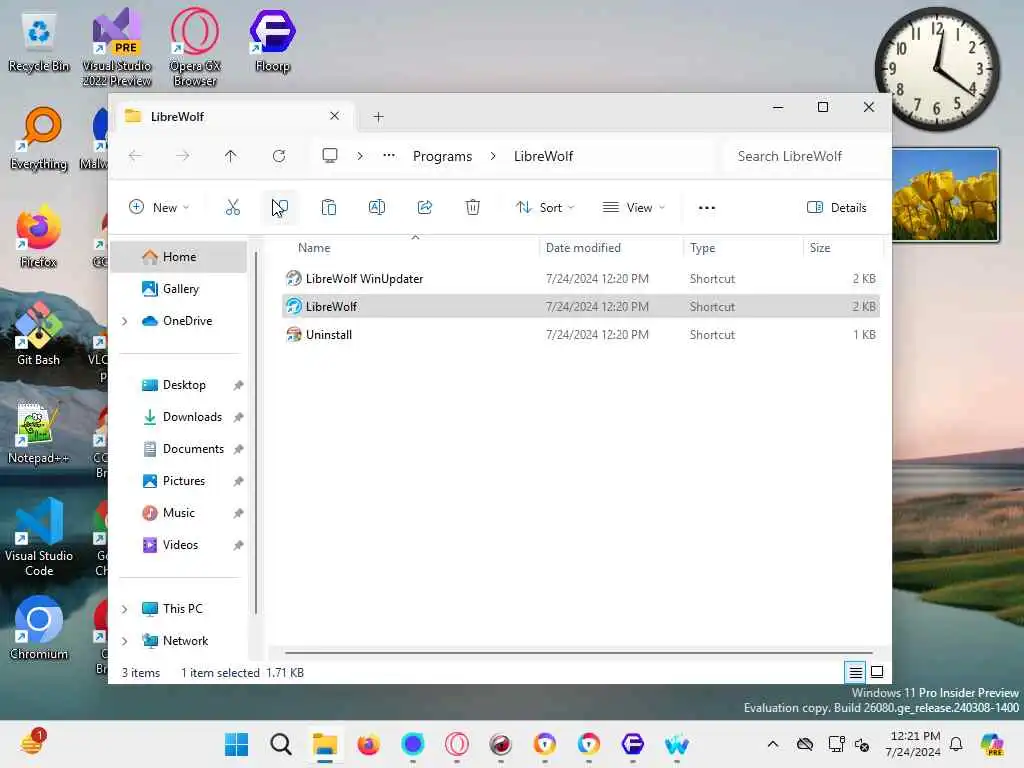1024x768 pixels.
Task: Click Programs in the breadcrumb path
Action: tap(442, 156)
